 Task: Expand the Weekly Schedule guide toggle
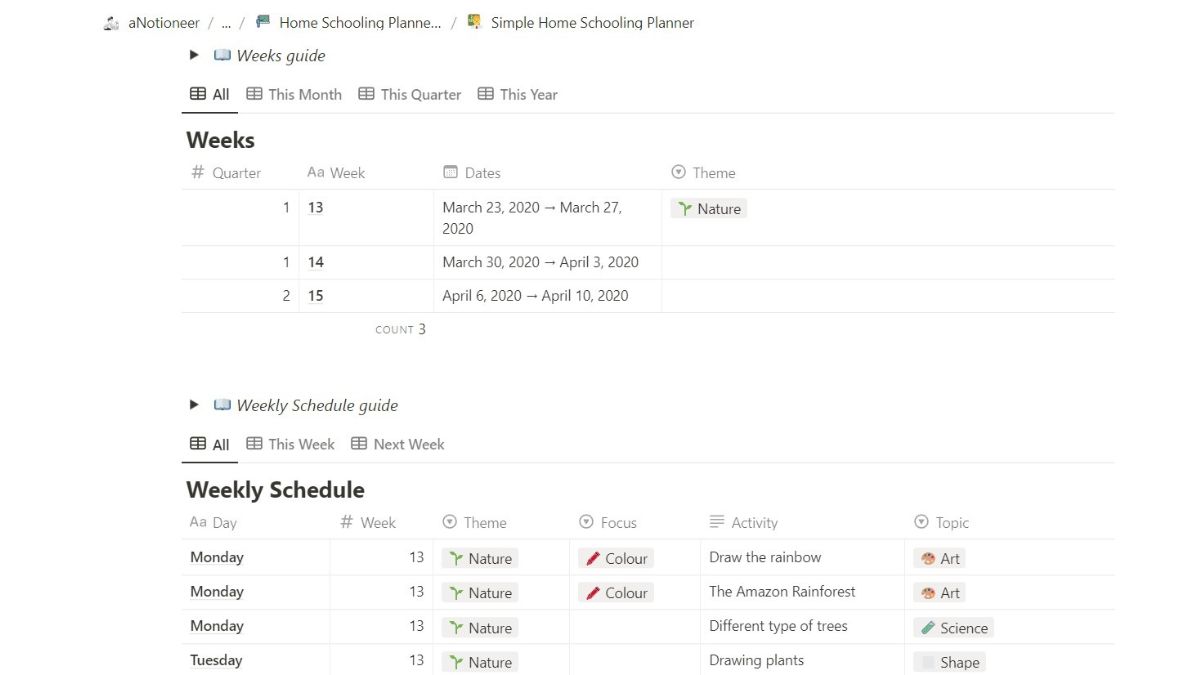194,406
